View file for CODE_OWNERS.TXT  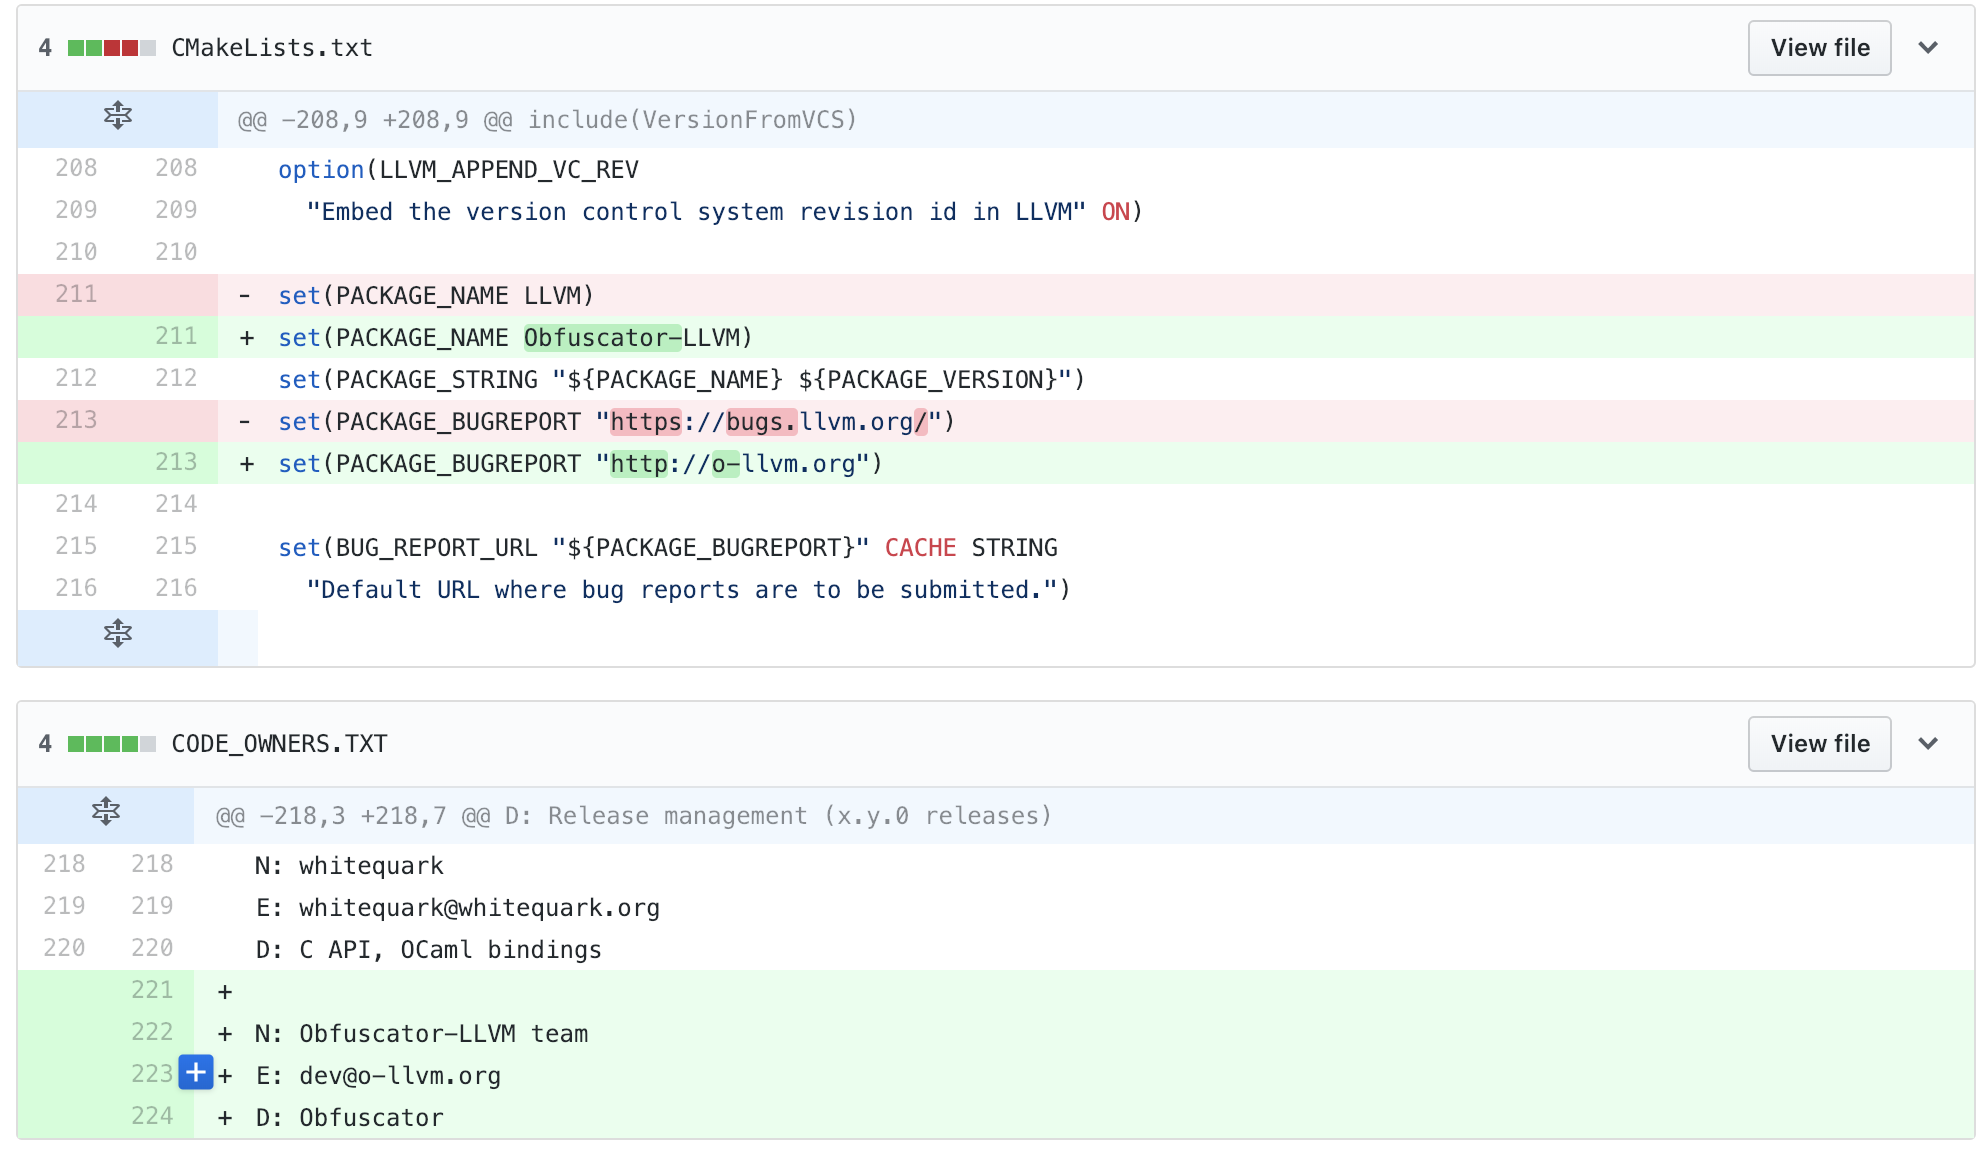pyautogui.click(x=1819, y=744)
